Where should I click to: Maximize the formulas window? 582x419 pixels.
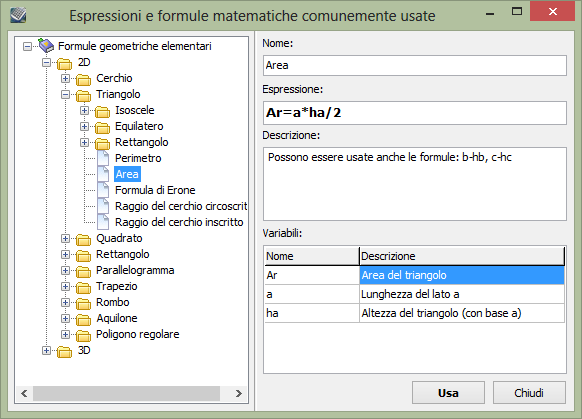pos(517,12)
